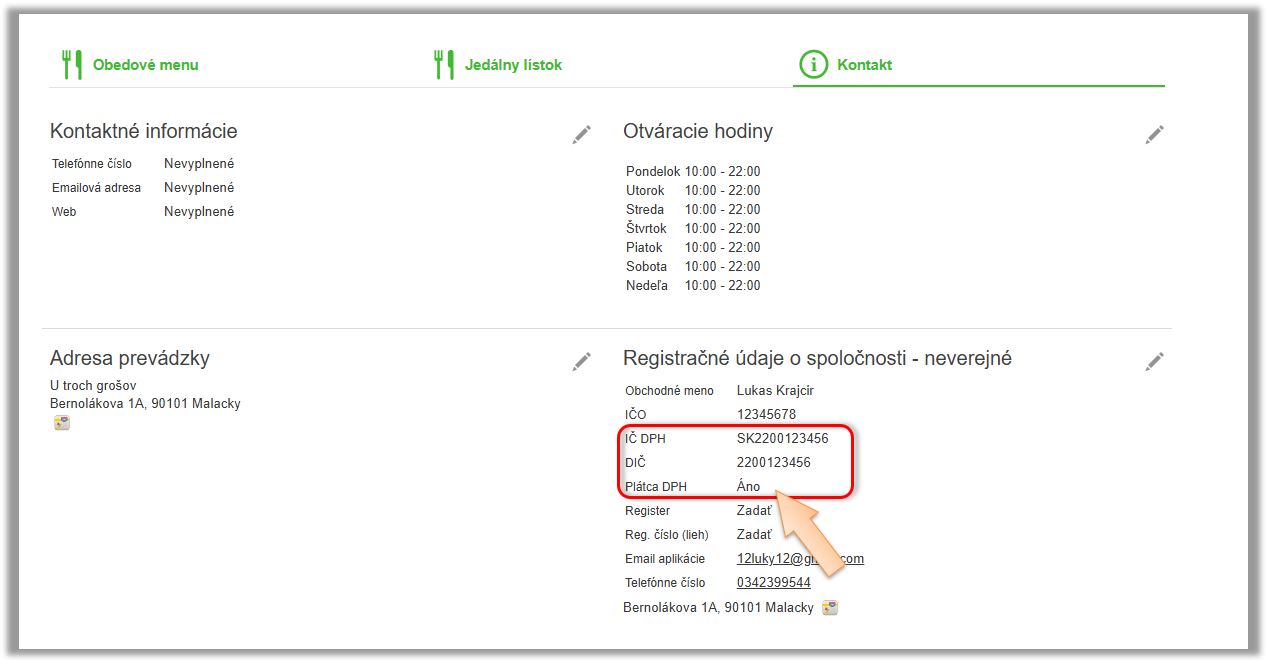Edit Registračné údaje o spoločnosti pencil
Screen dimensions: 1268x660
click(x=1154, y=361)
